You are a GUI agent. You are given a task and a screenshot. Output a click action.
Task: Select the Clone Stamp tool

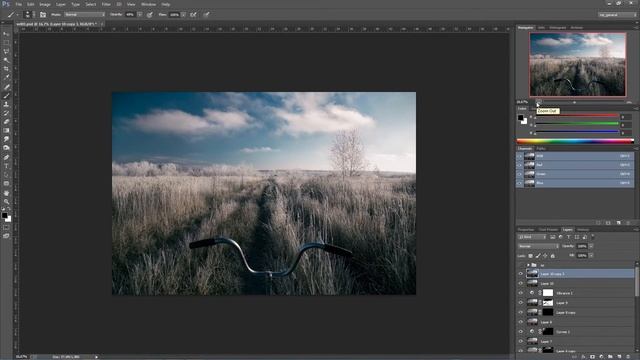pos(6,104)
